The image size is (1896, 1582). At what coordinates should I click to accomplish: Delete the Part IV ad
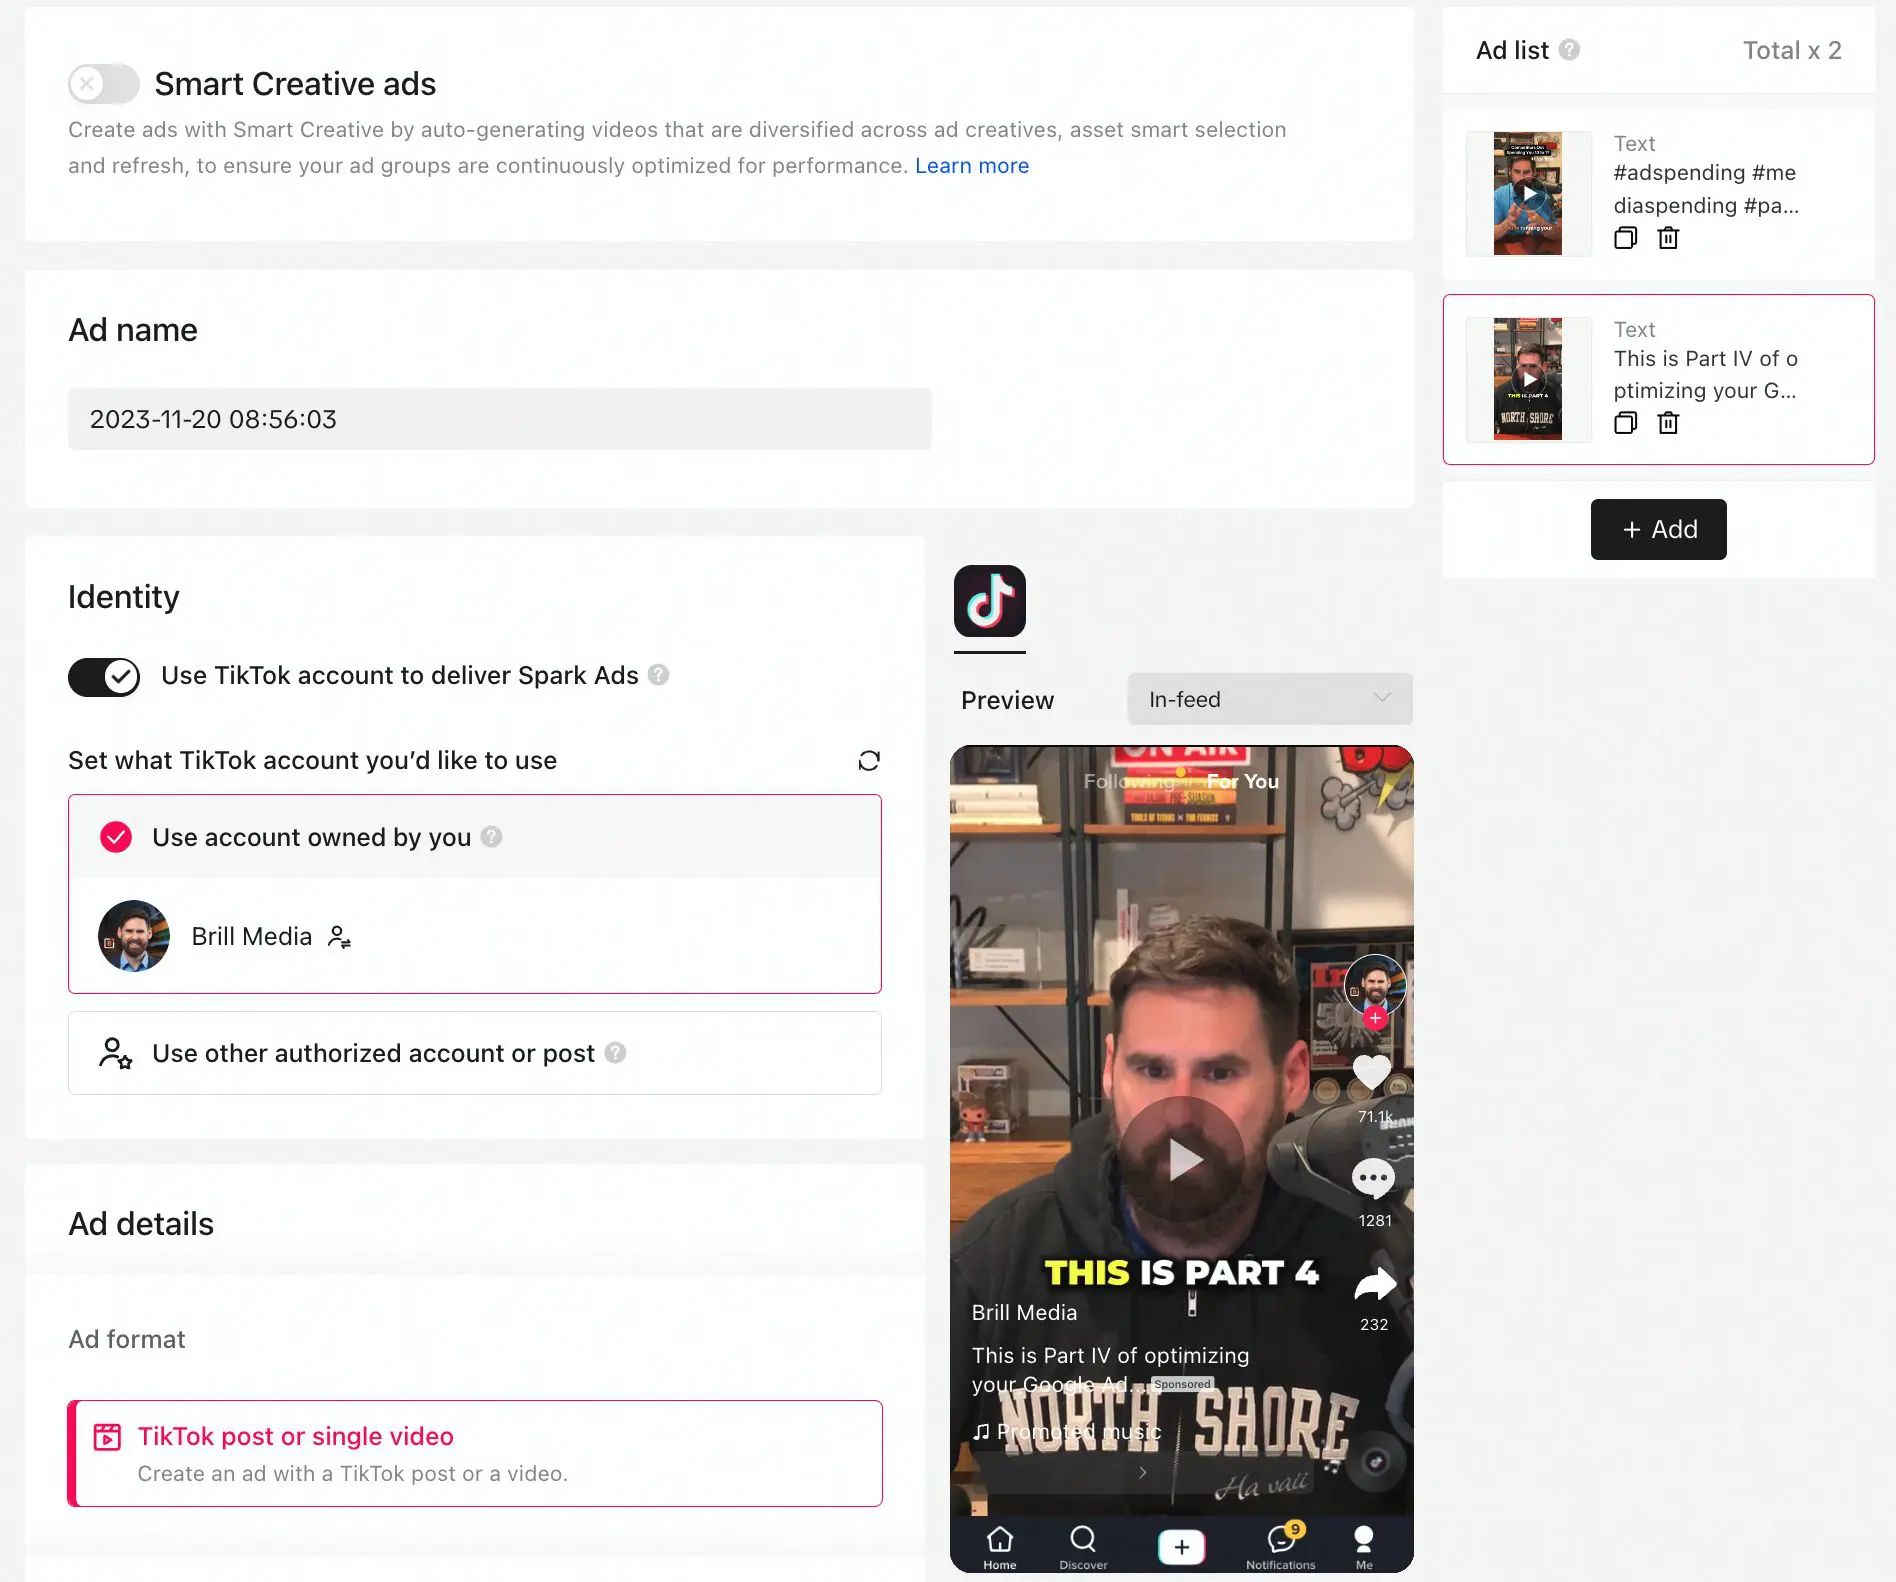1668,423
